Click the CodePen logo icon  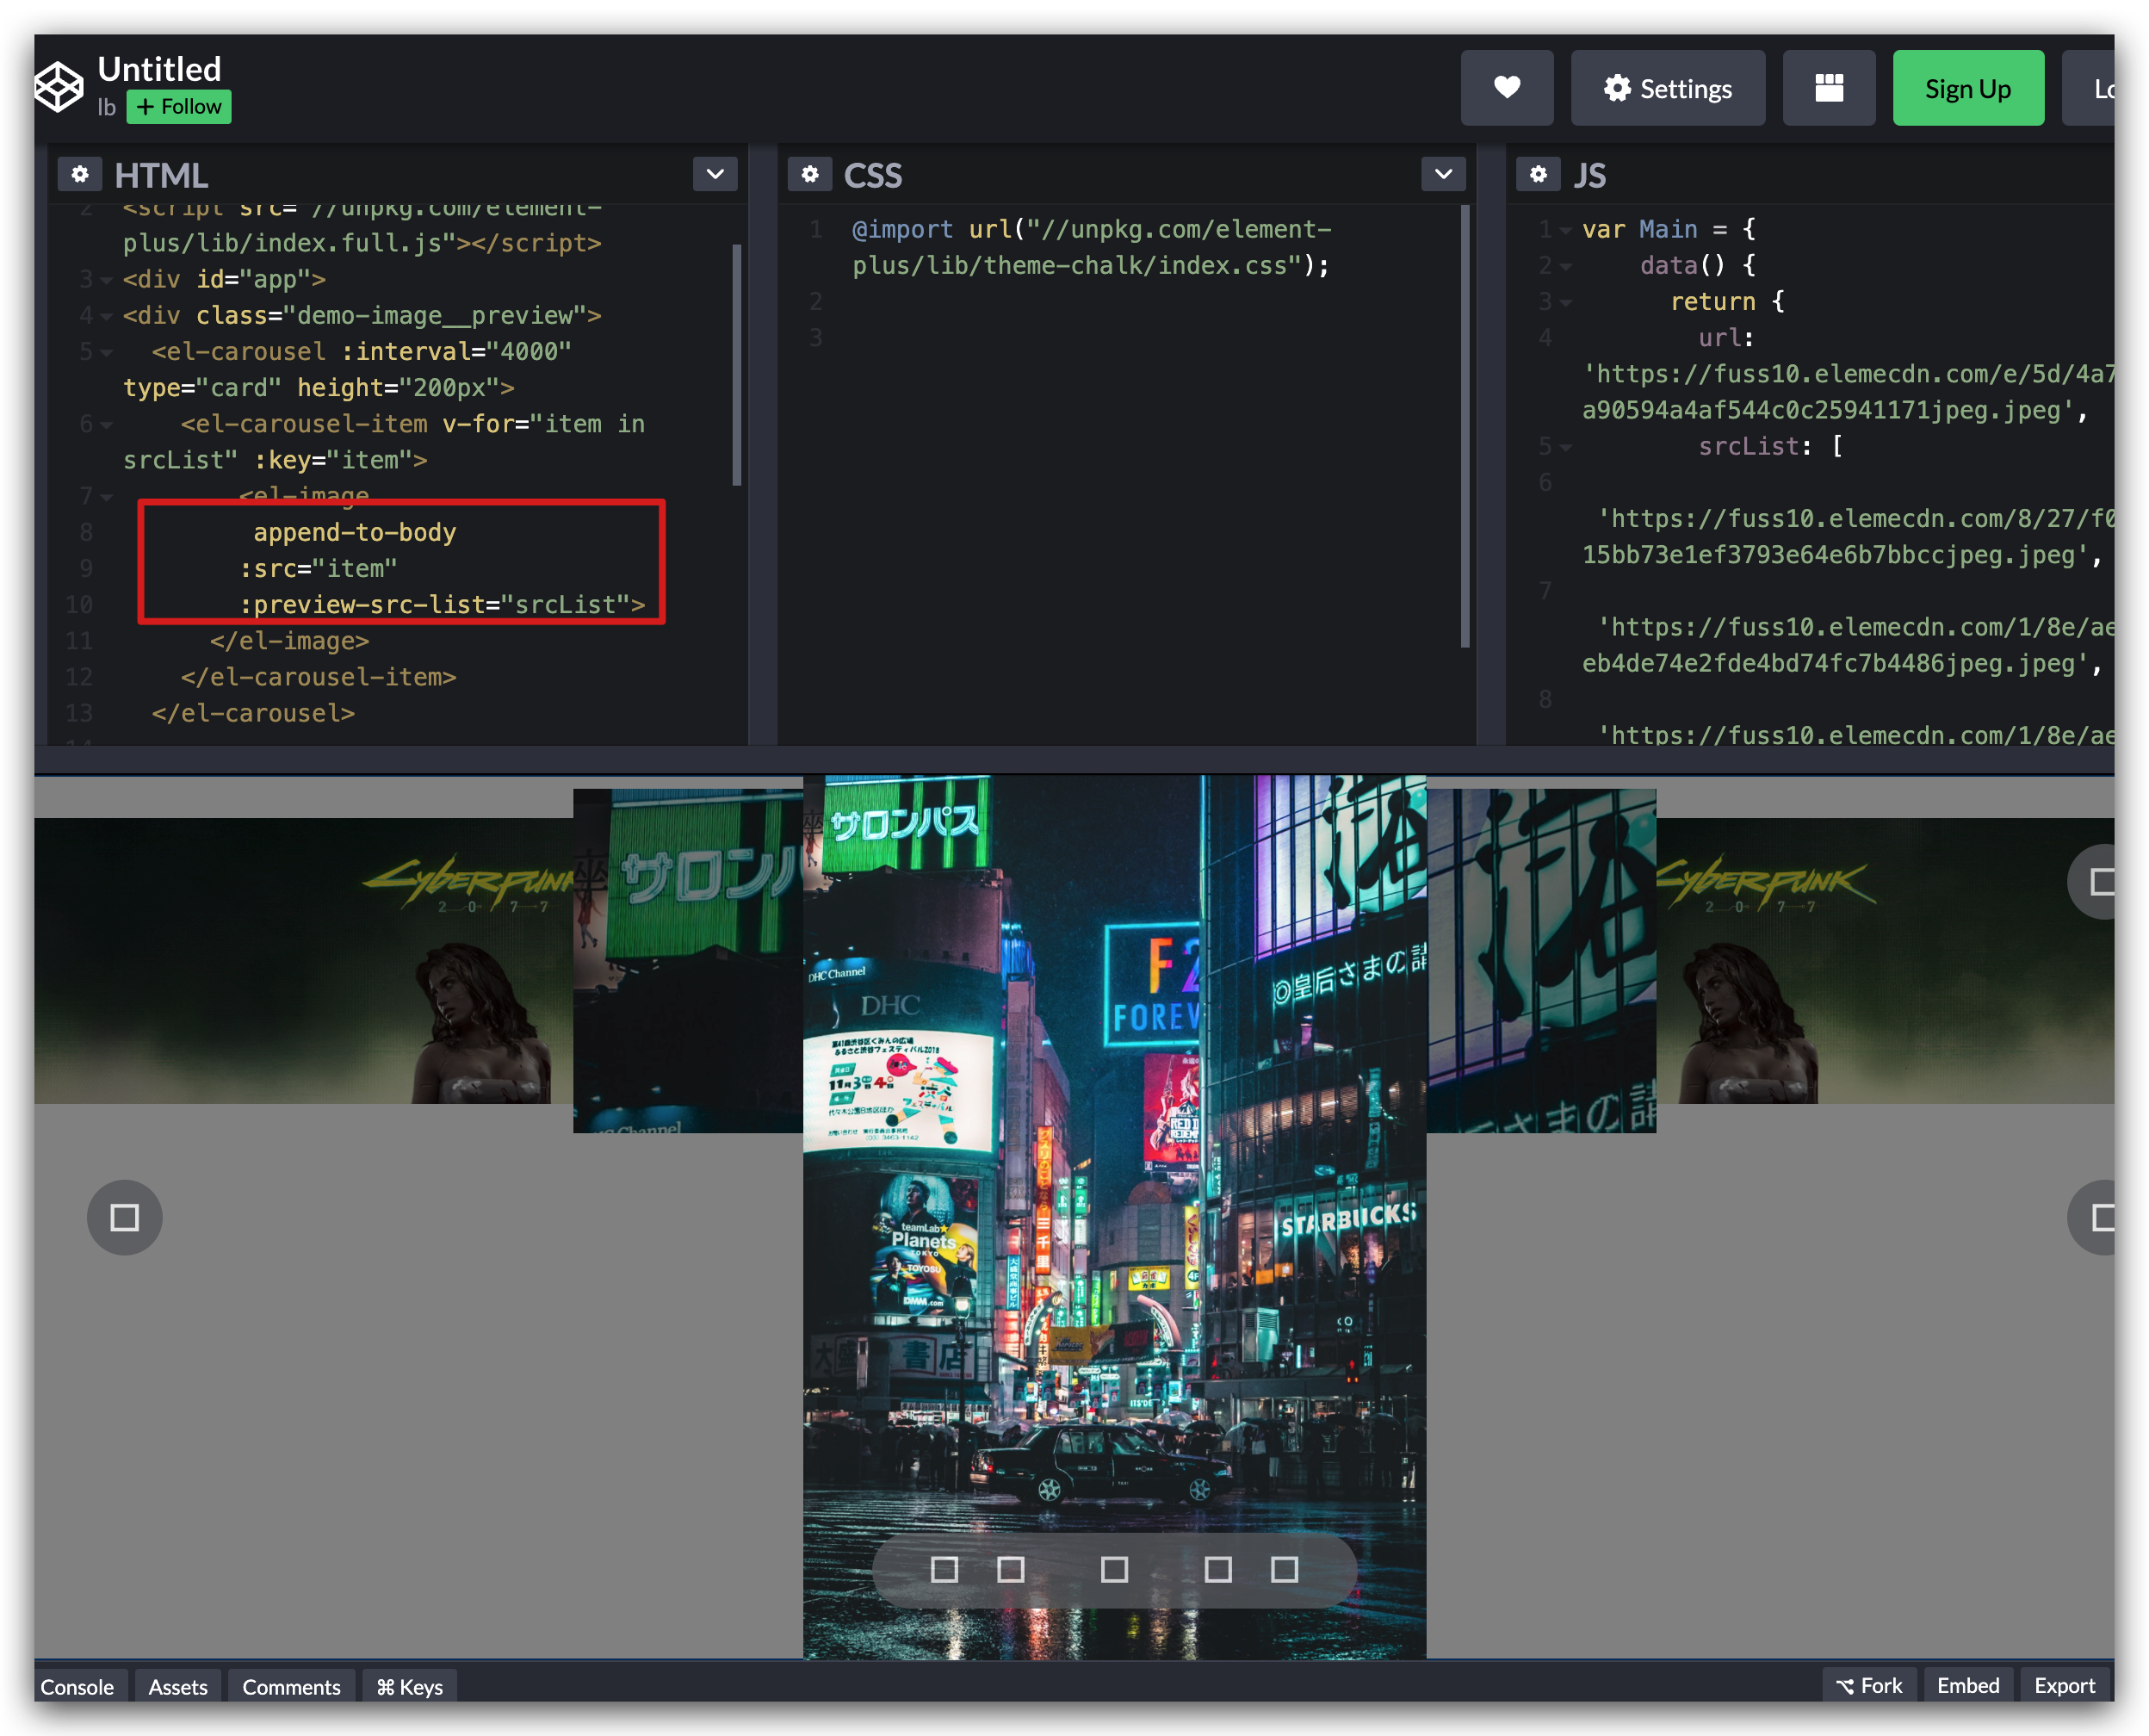point(59,88)
